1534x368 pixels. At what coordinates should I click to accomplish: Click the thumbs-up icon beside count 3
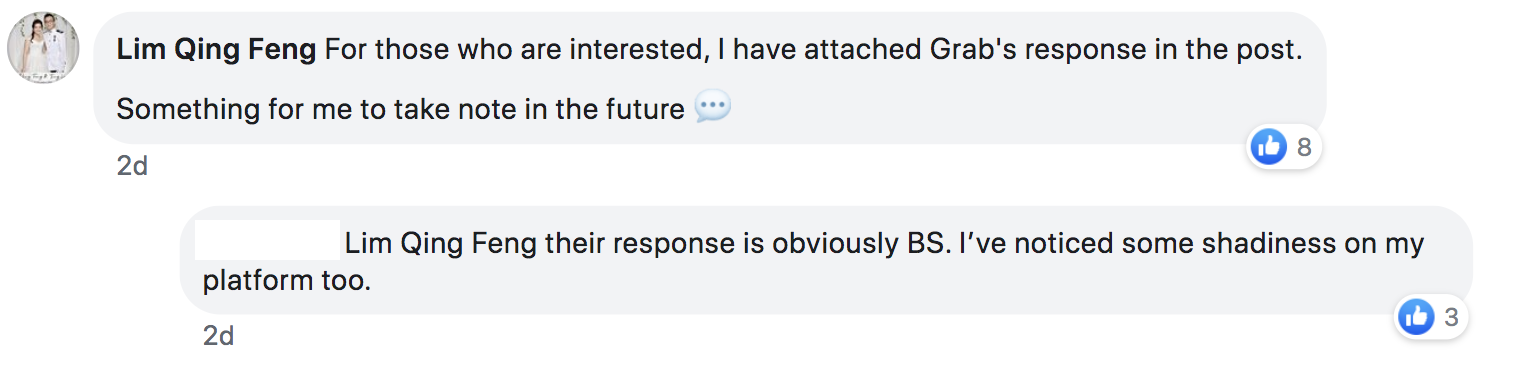click(1417, 317)
